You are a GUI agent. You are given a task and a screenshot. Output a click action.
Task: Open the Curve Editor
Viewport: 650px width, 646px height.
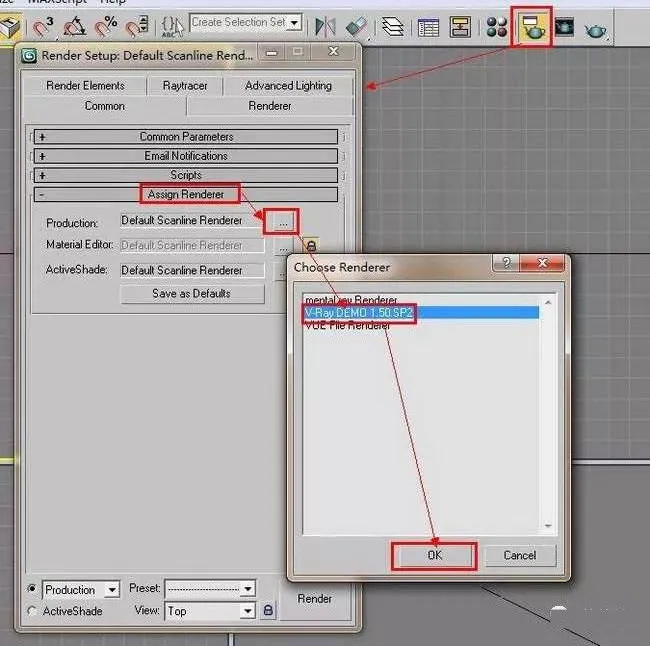click(x=428, y=27)
